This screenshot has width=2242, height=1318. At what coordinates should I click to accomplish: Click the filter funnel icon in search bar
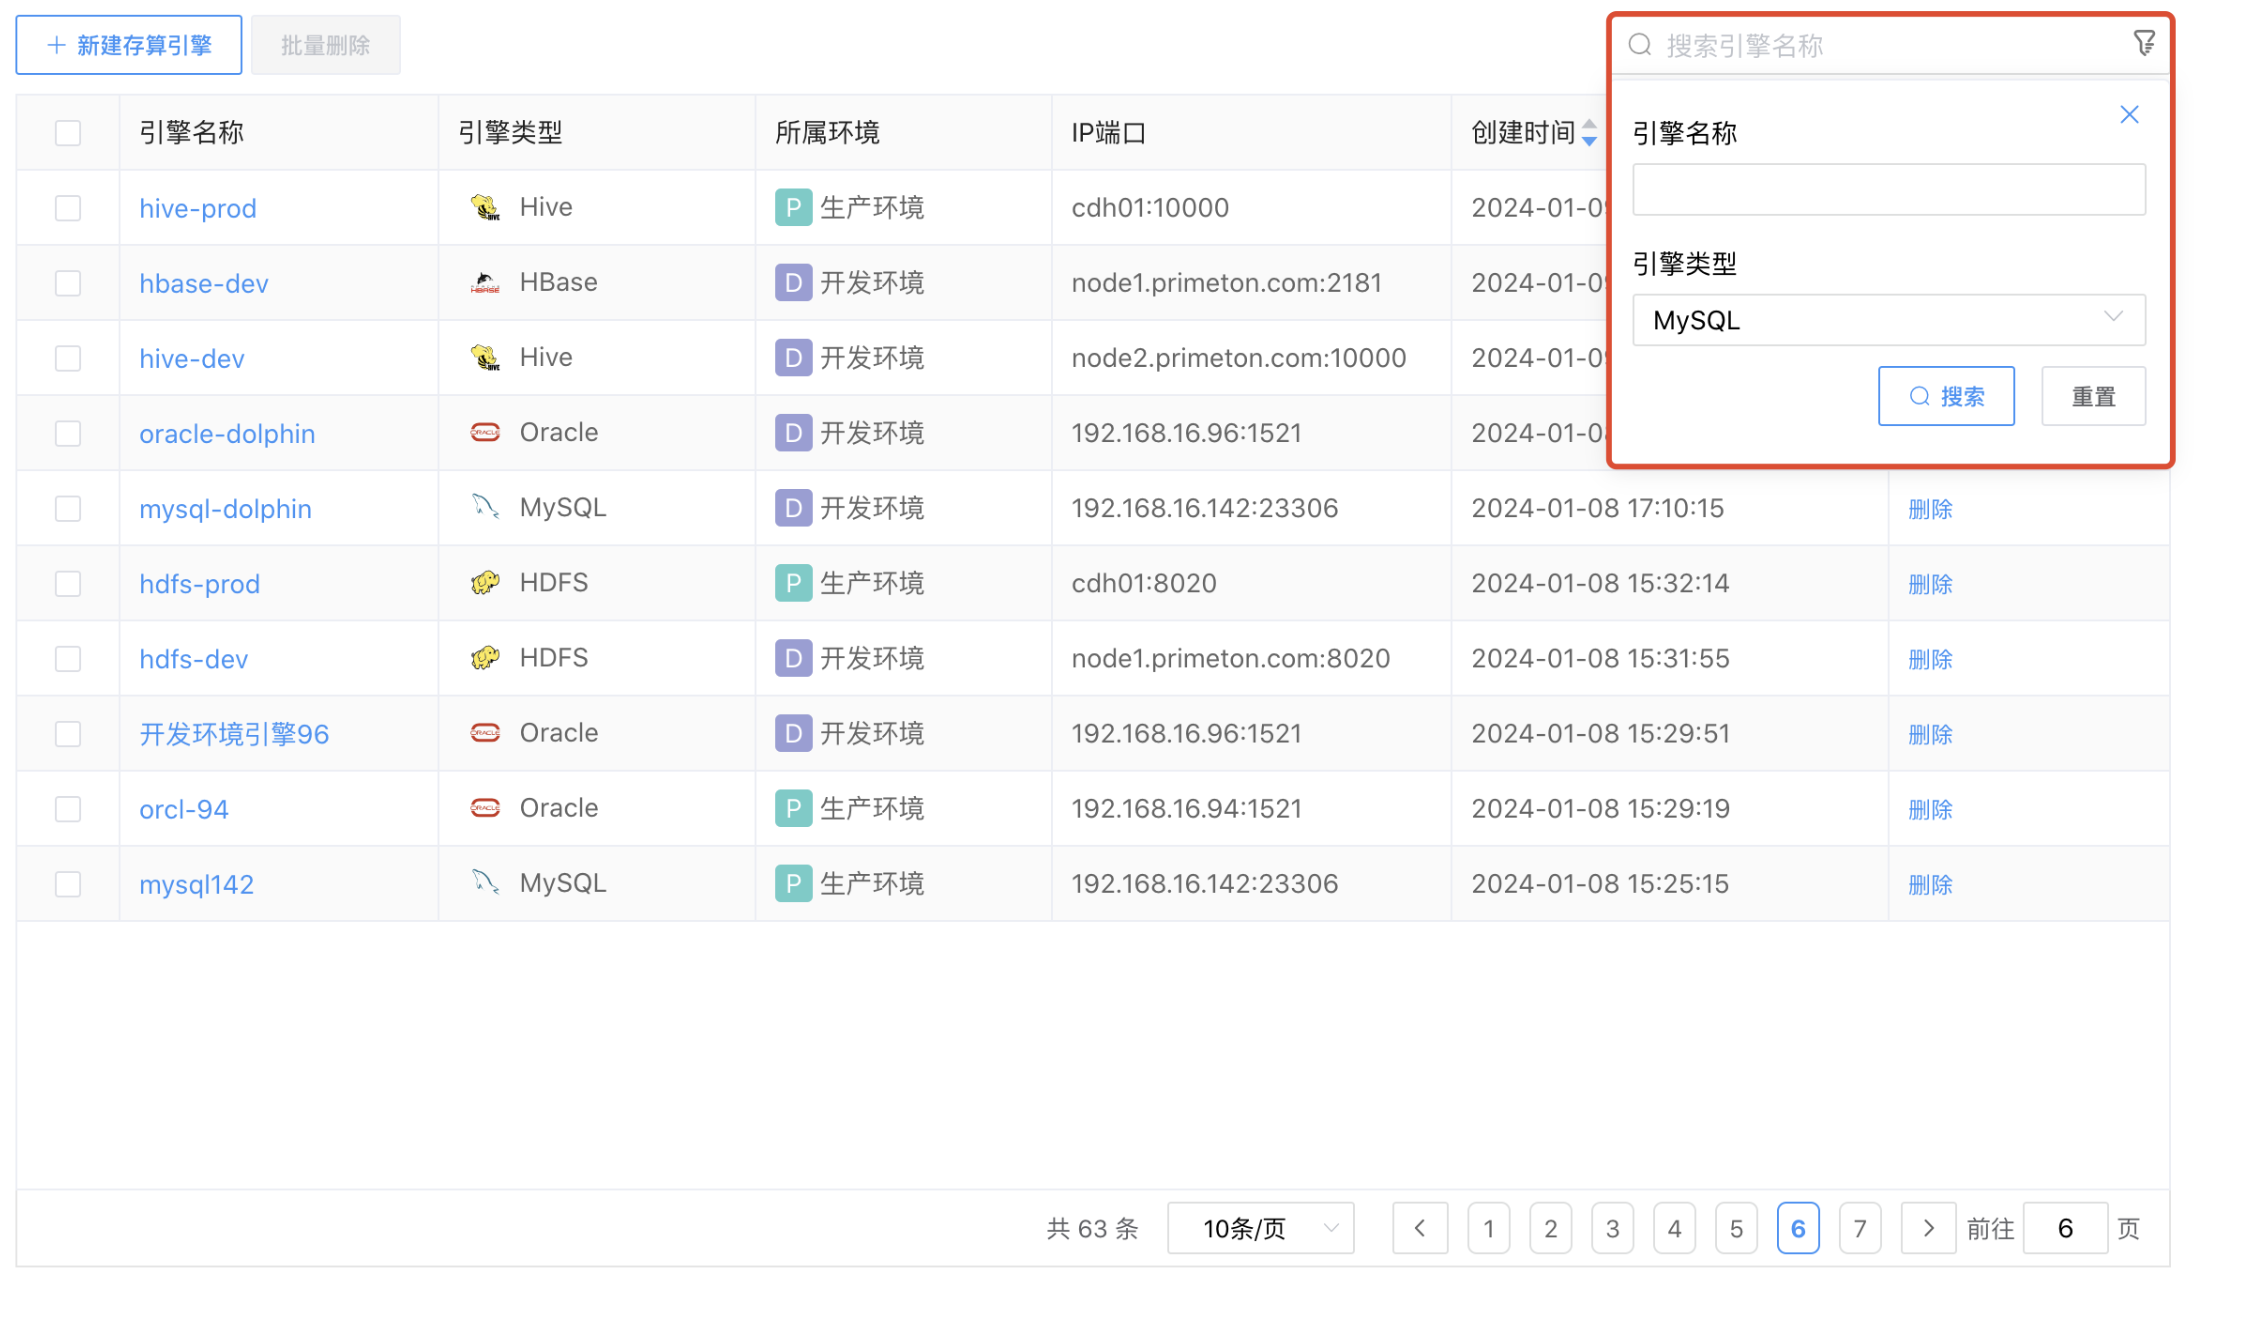(x=2145, y=42)
